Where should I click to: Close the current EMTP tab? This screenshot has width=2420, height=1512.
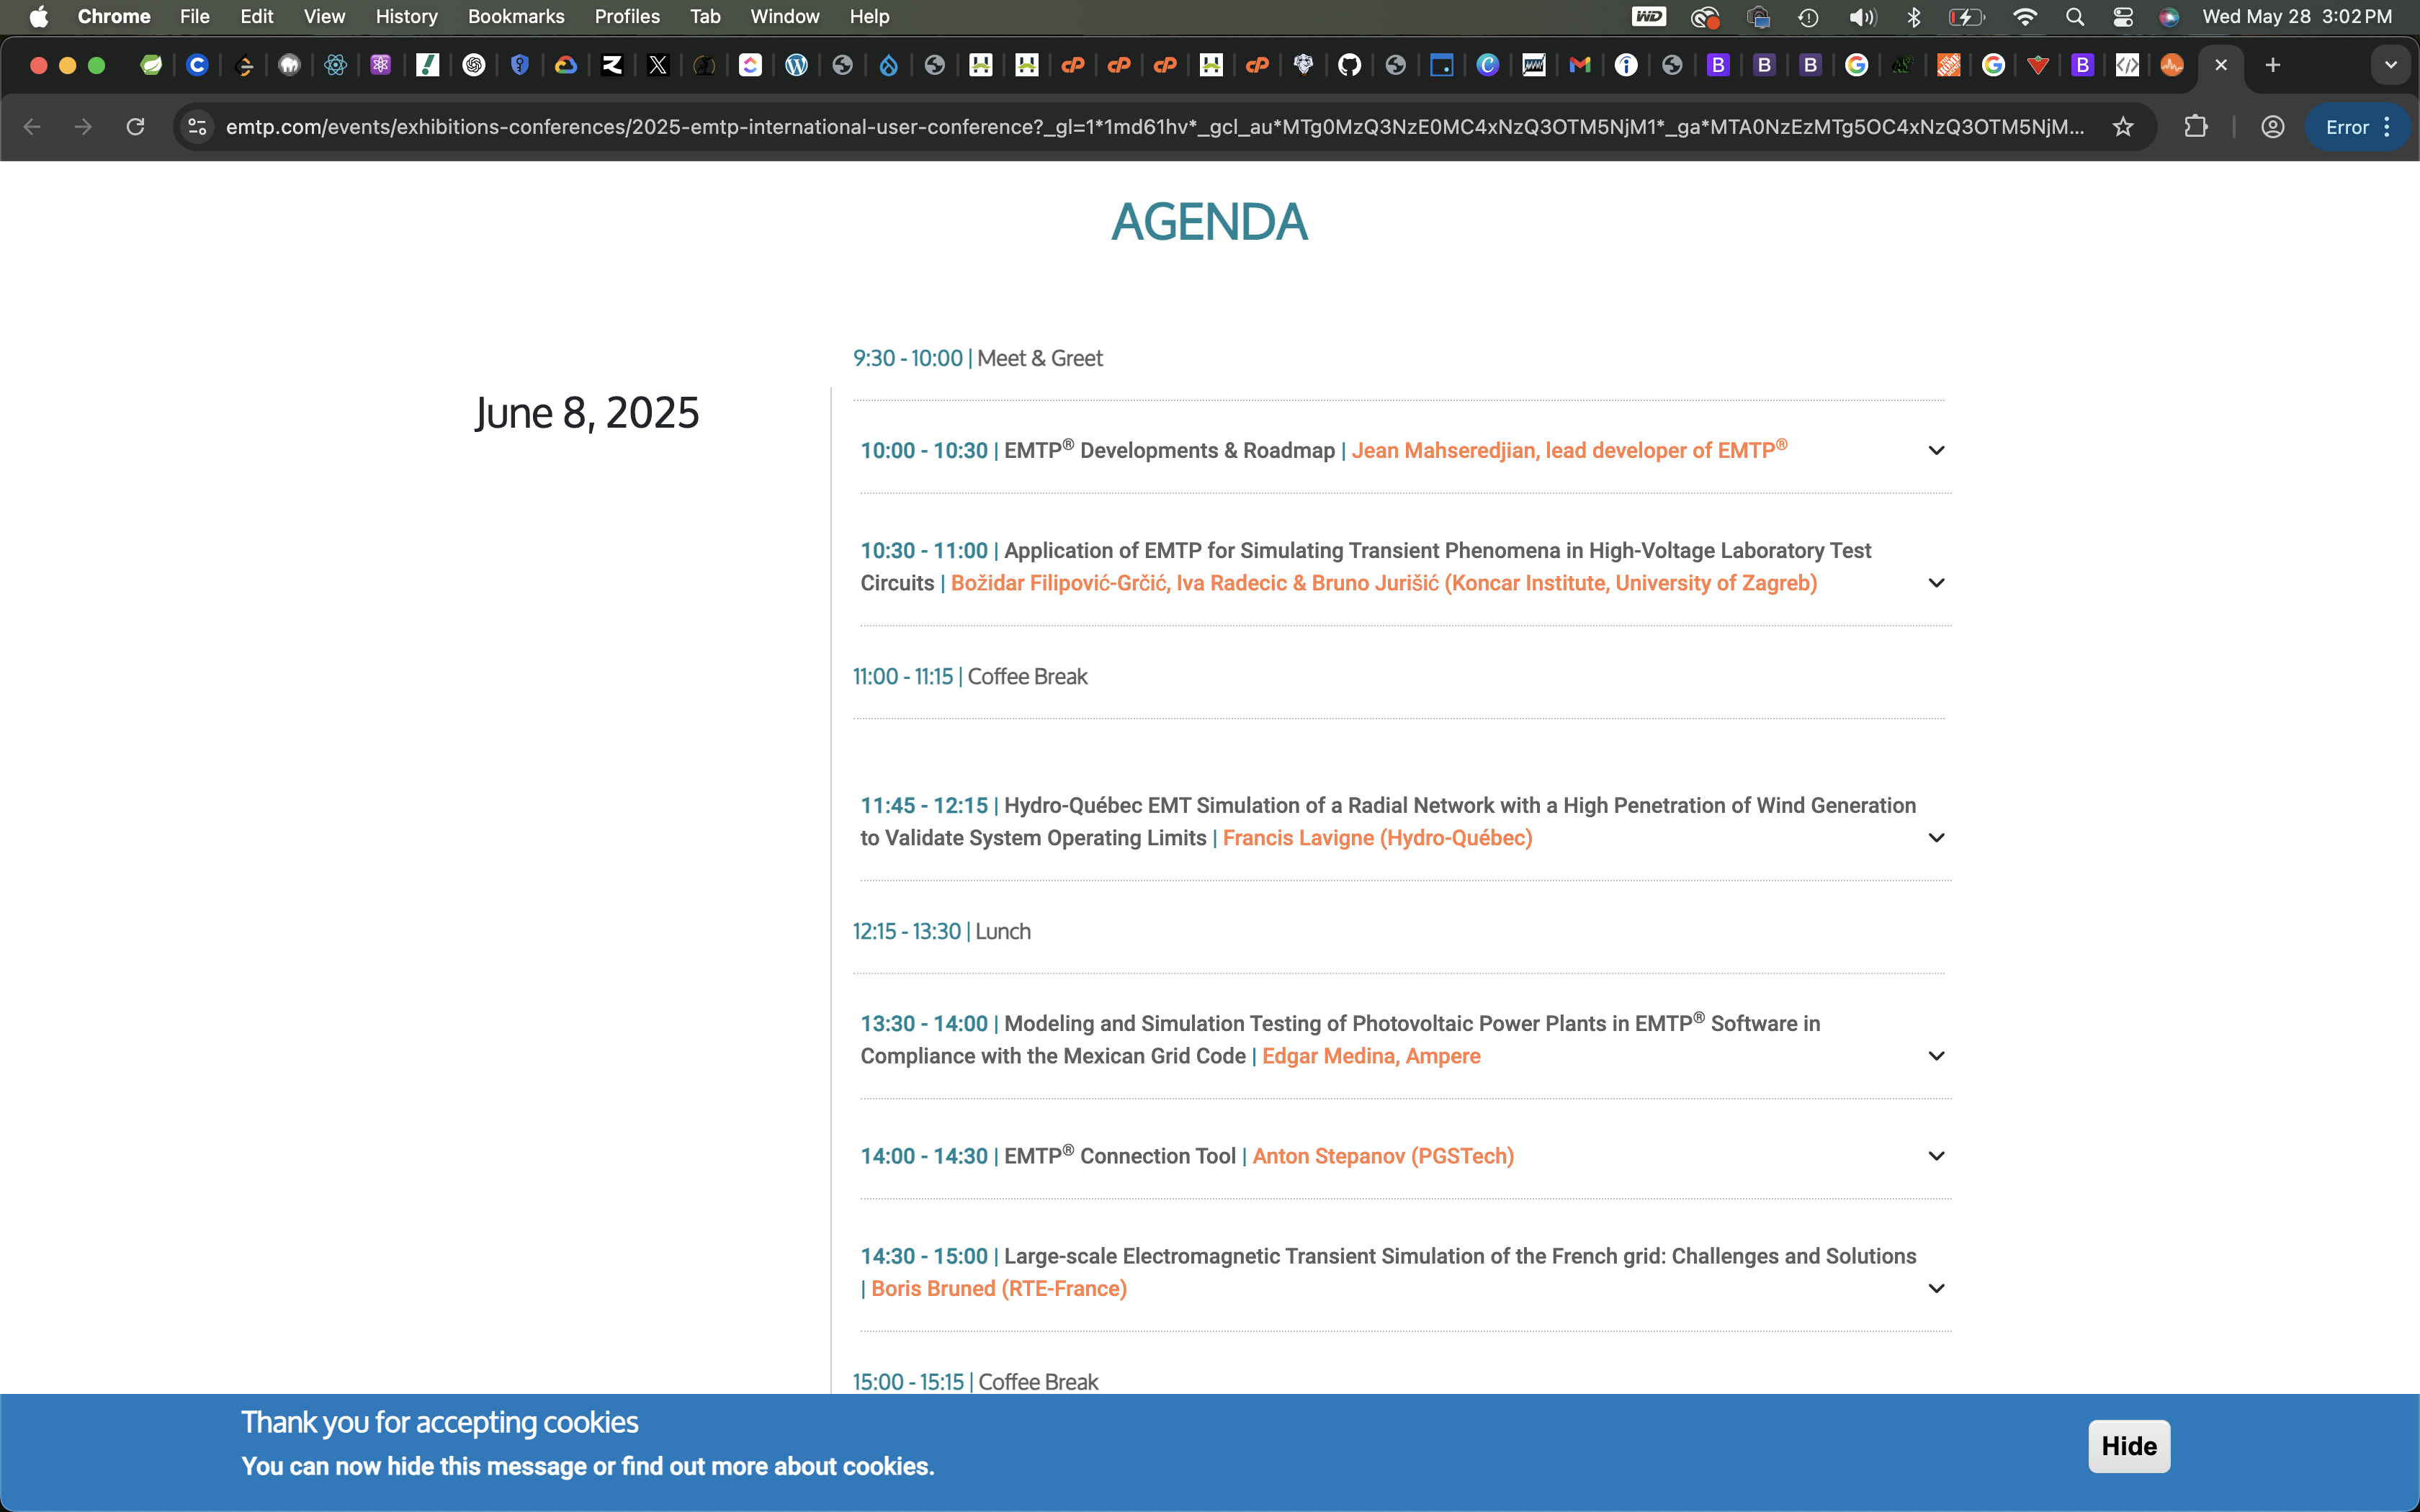pyautogui.click(x=2221, y=65)
